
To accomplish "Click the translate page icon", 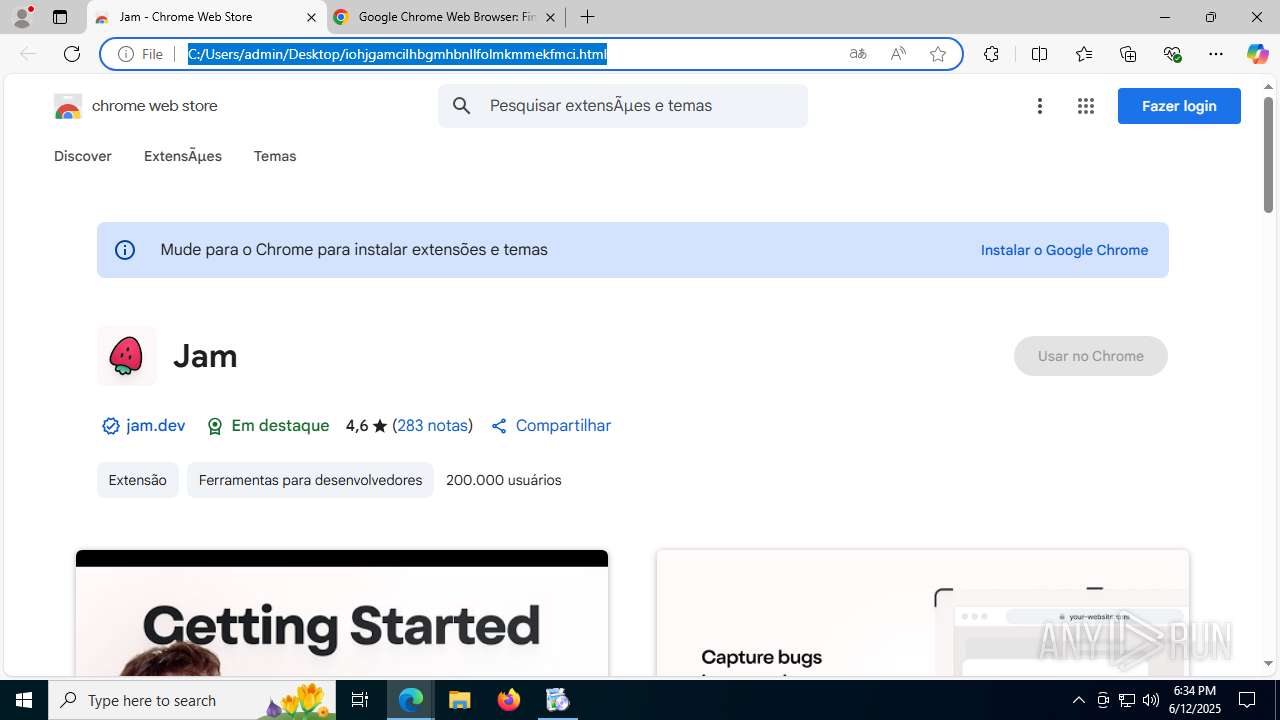I will click(x=858, y=54).
